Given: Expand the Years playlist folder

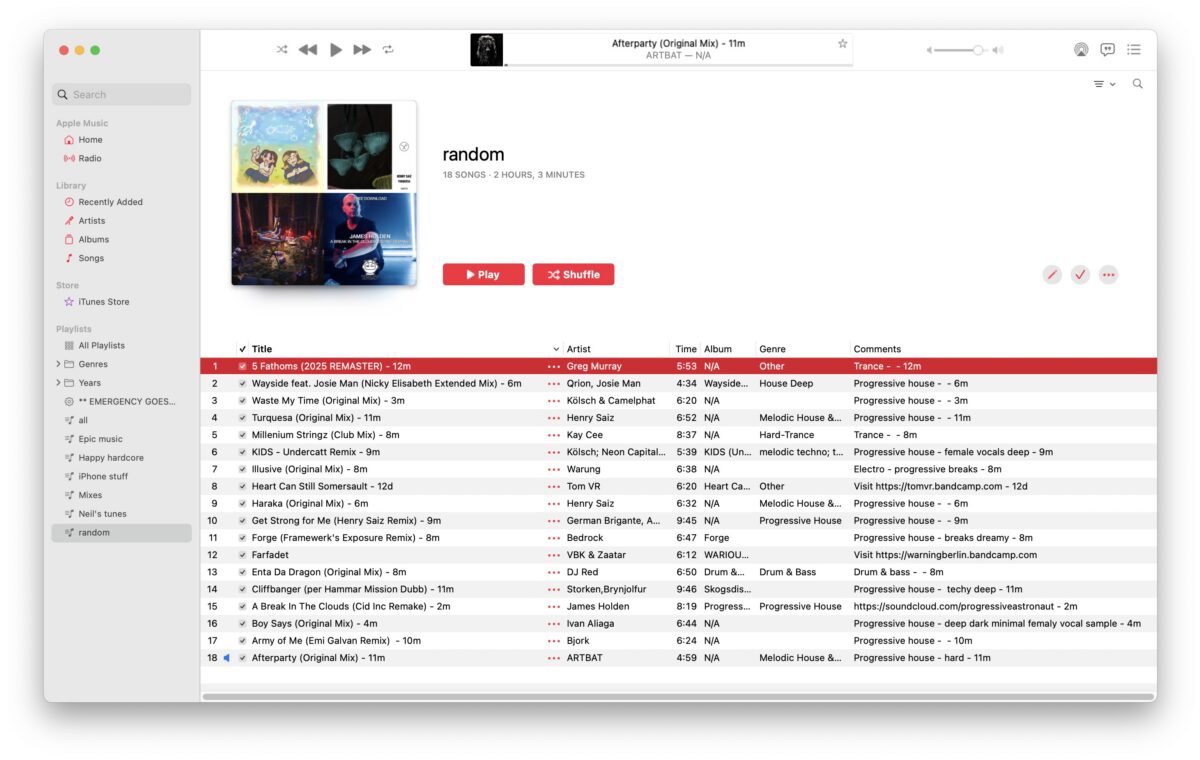Looking at the screenshot, I should tap(58, 383).
